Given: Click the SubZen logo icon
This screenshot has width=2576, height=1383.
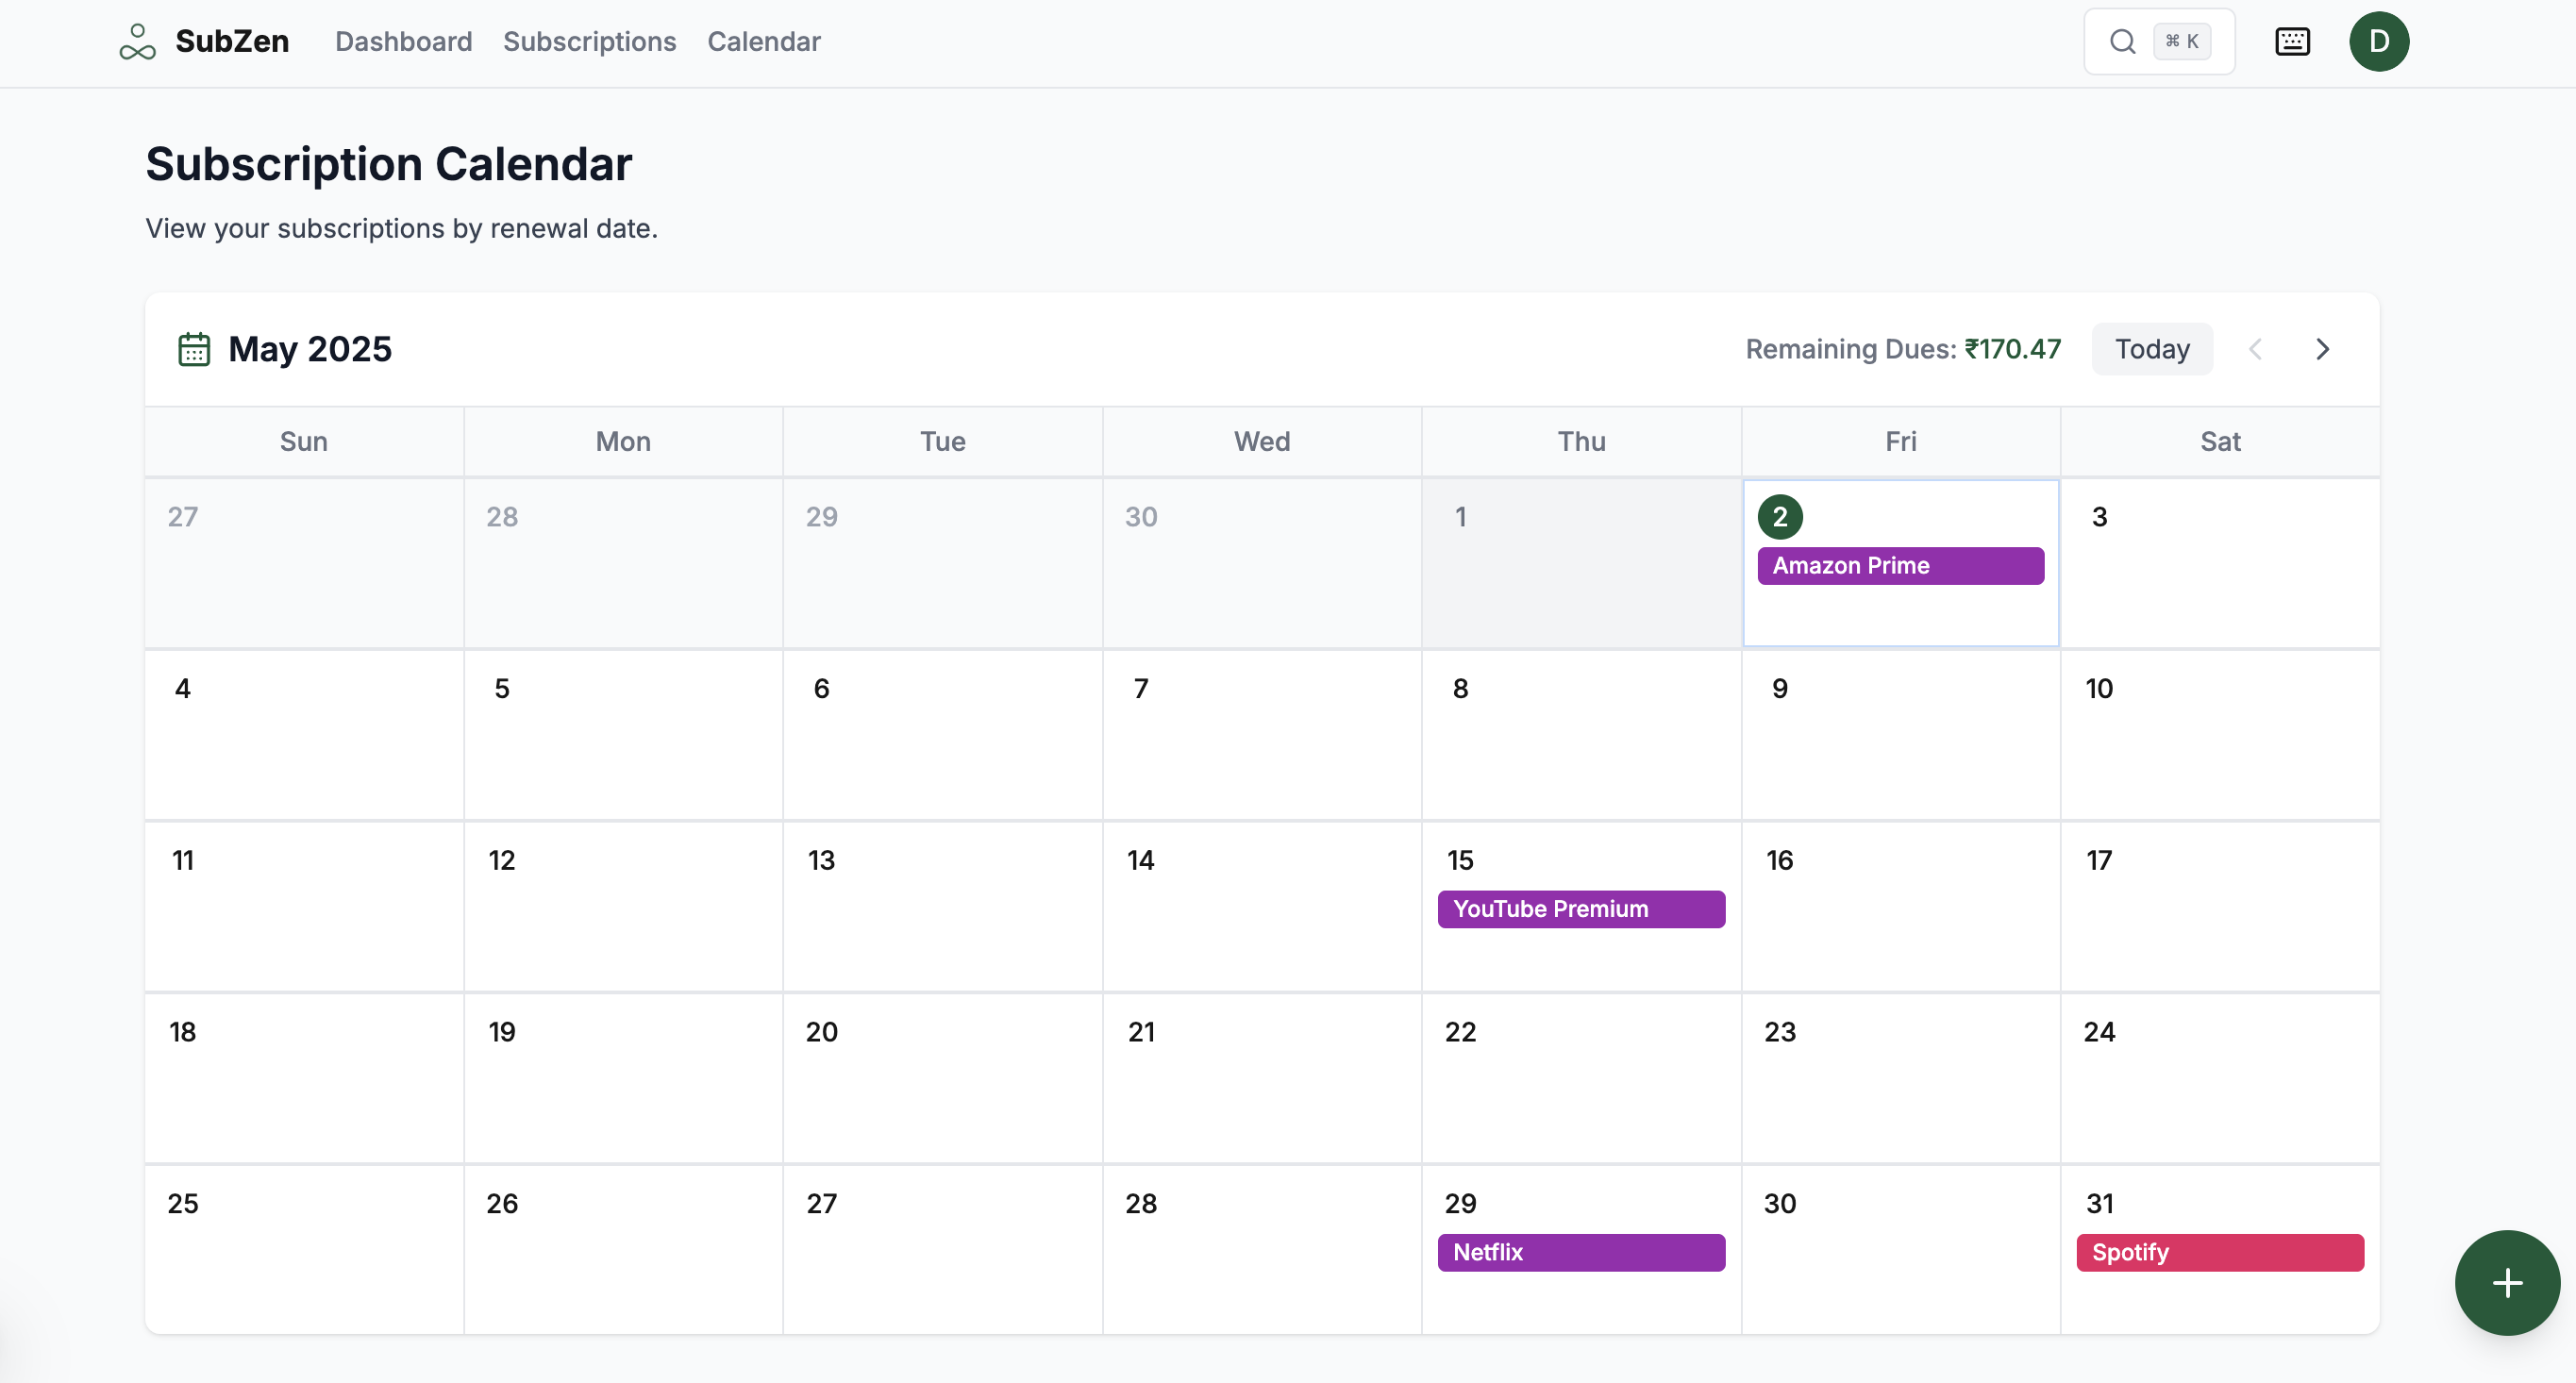Looking at the screenshot, I should (137, 42).
